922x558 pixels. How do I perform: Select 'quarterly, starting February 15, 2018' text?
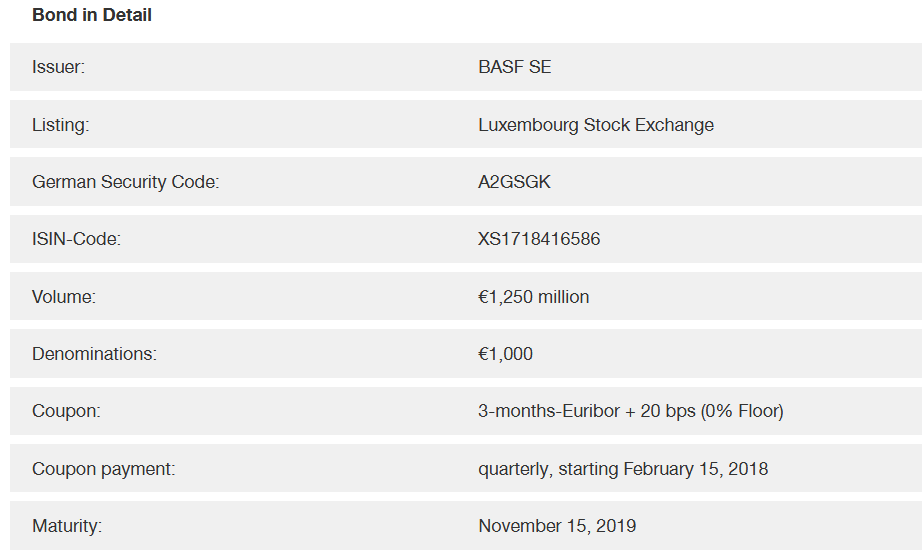click(x=623, y=468)
